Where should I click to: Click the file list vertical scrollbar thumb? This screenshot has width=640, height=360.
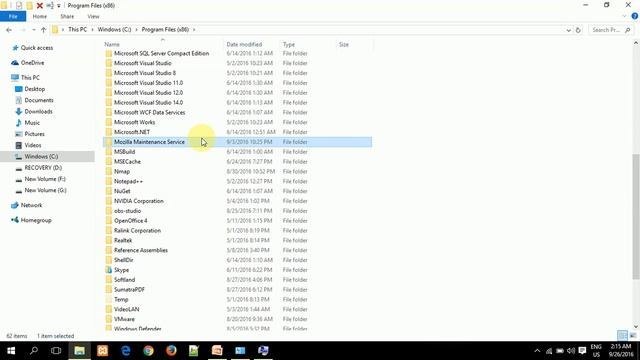pyautogui.click(x=636, y=217)
